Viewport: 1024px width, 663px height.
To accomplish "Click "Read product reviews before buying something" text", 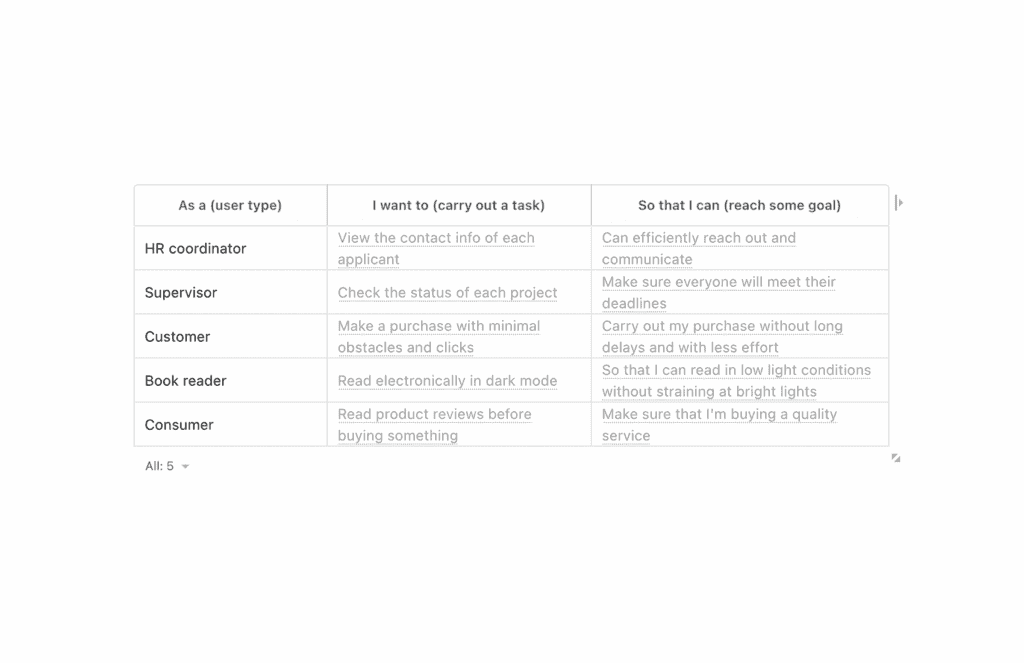I will coord(434,415).
